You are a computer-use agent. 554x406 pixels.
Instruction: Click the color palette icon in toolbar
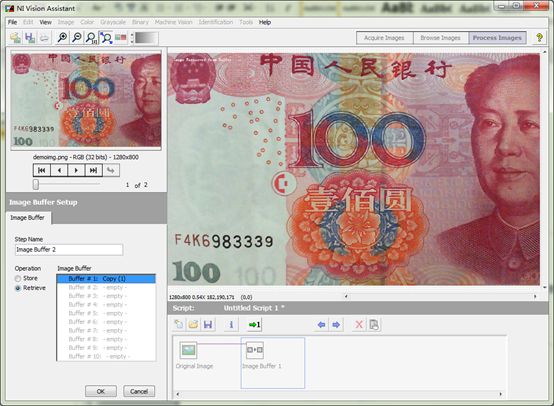click(x=120, y=37)
